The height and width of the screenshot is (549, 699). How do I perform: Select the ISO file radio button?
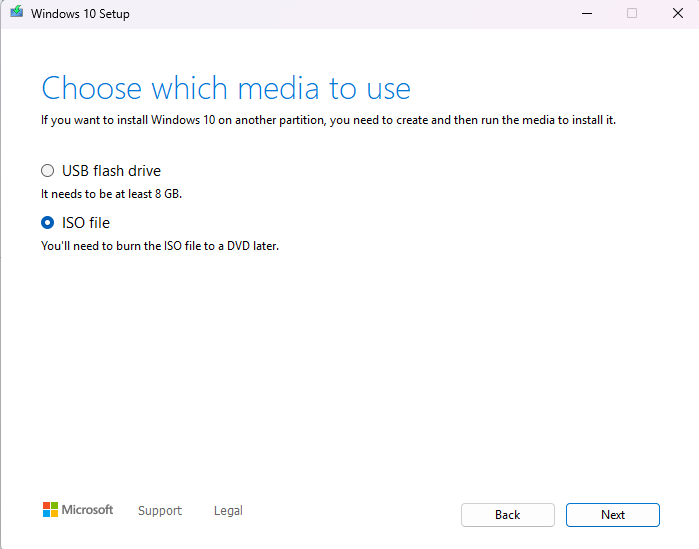click(x=47, y=222)
